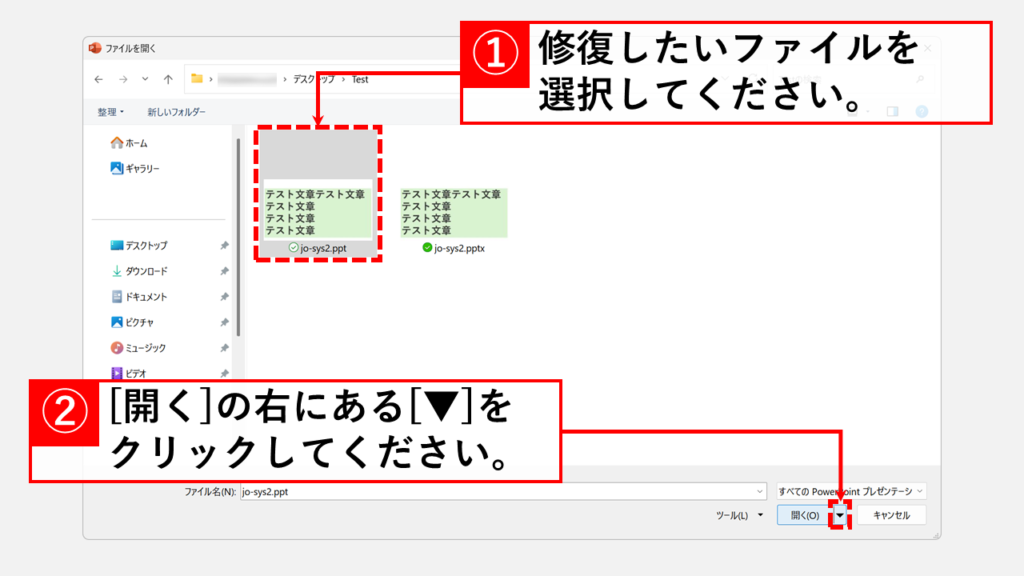Select ダウンロード in the navigation pane

pyautogui.click(x=139, y=271)
